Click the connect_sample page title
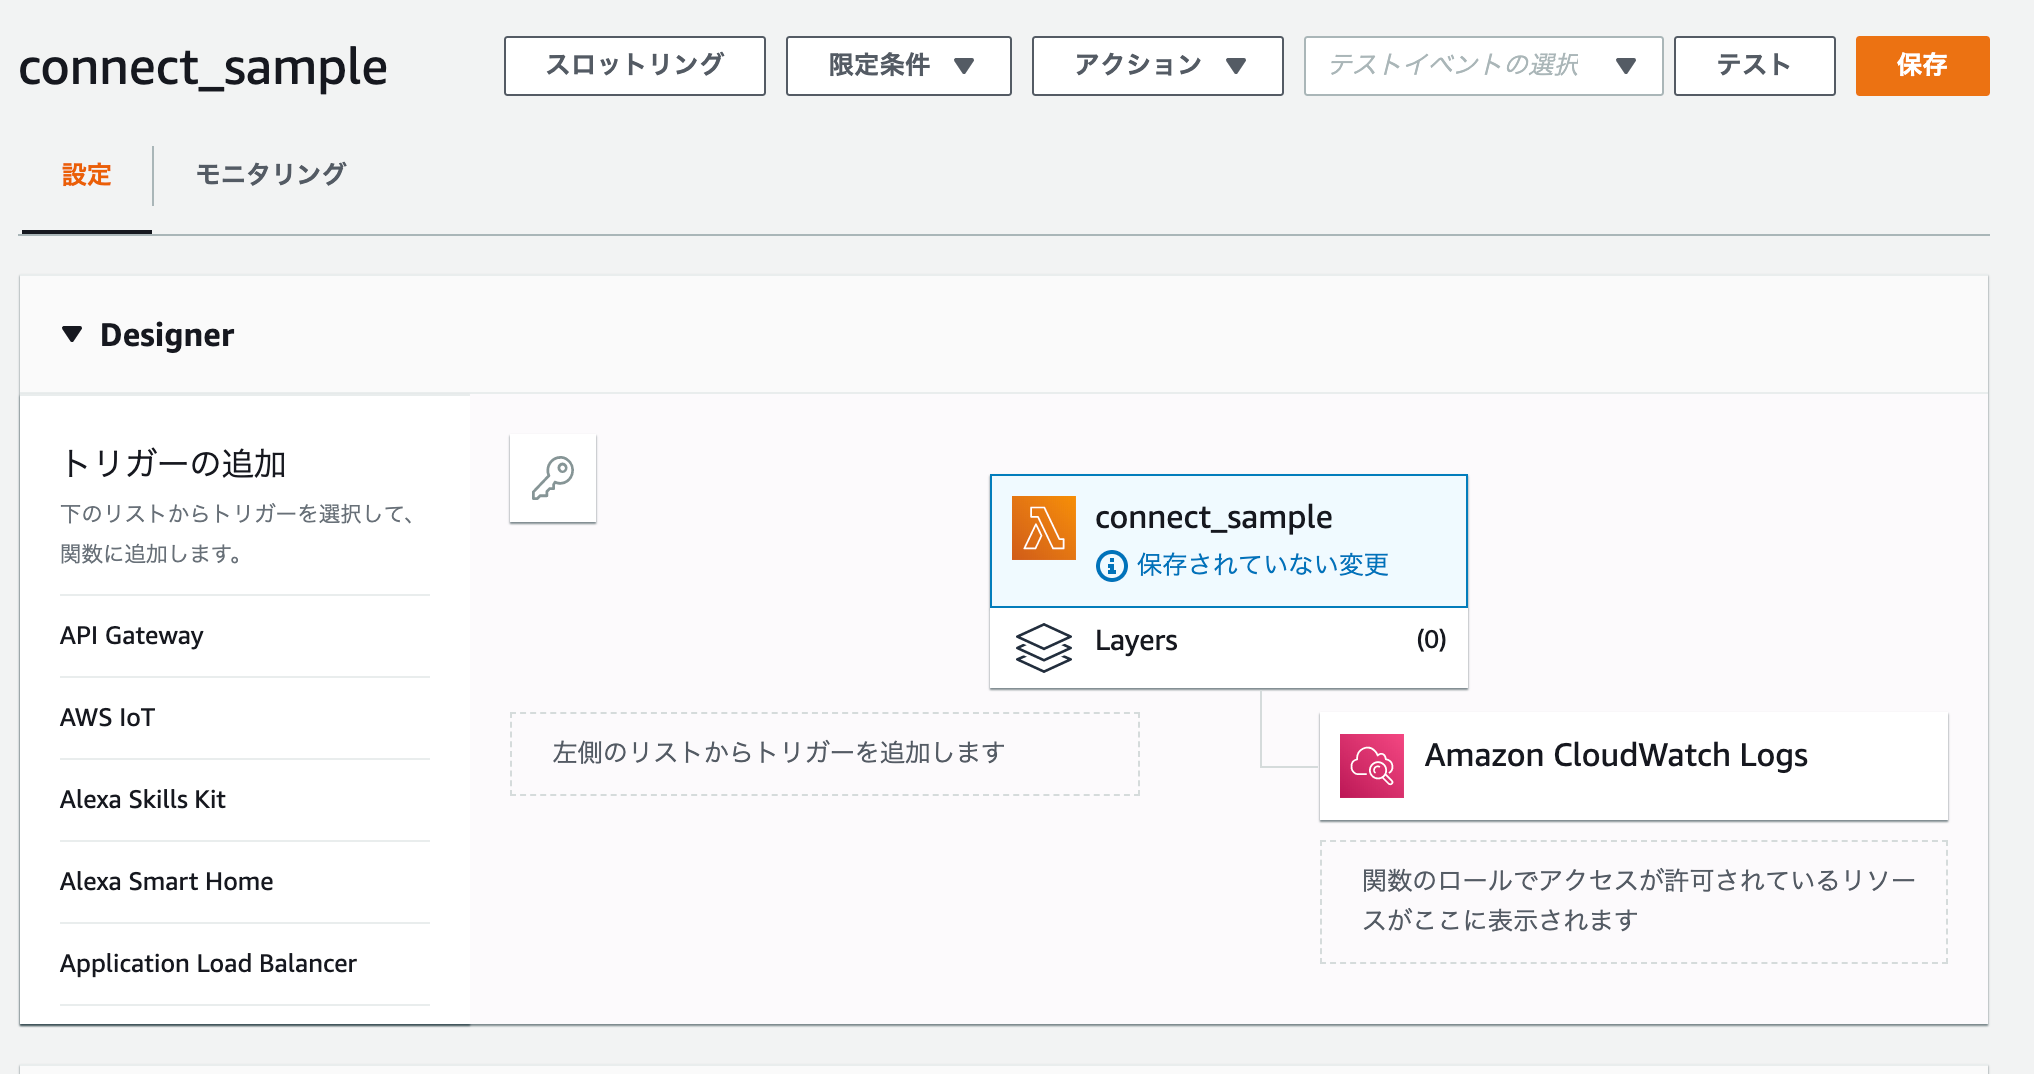Screen dimensions: 2034x1074 [x=203, y=68]
